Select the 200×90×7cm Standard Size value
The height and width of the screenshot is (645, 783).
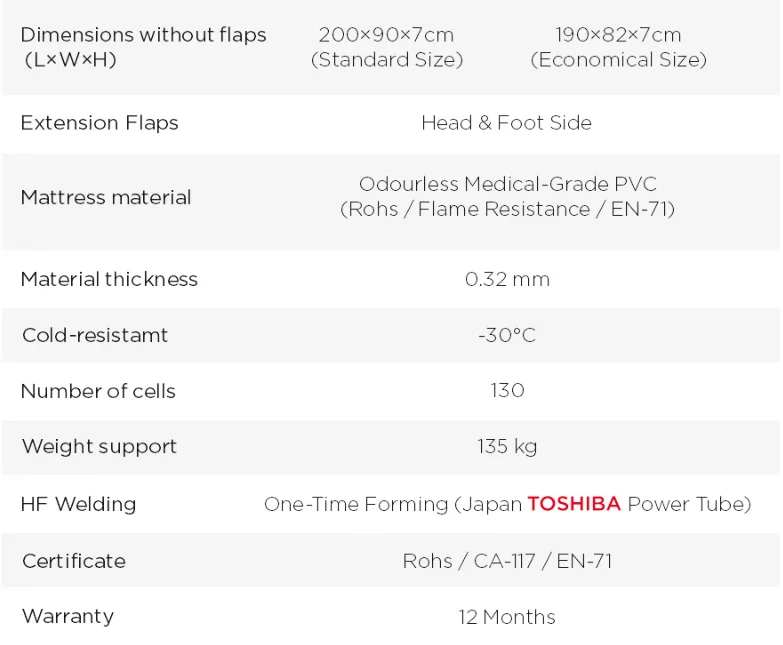386,47
